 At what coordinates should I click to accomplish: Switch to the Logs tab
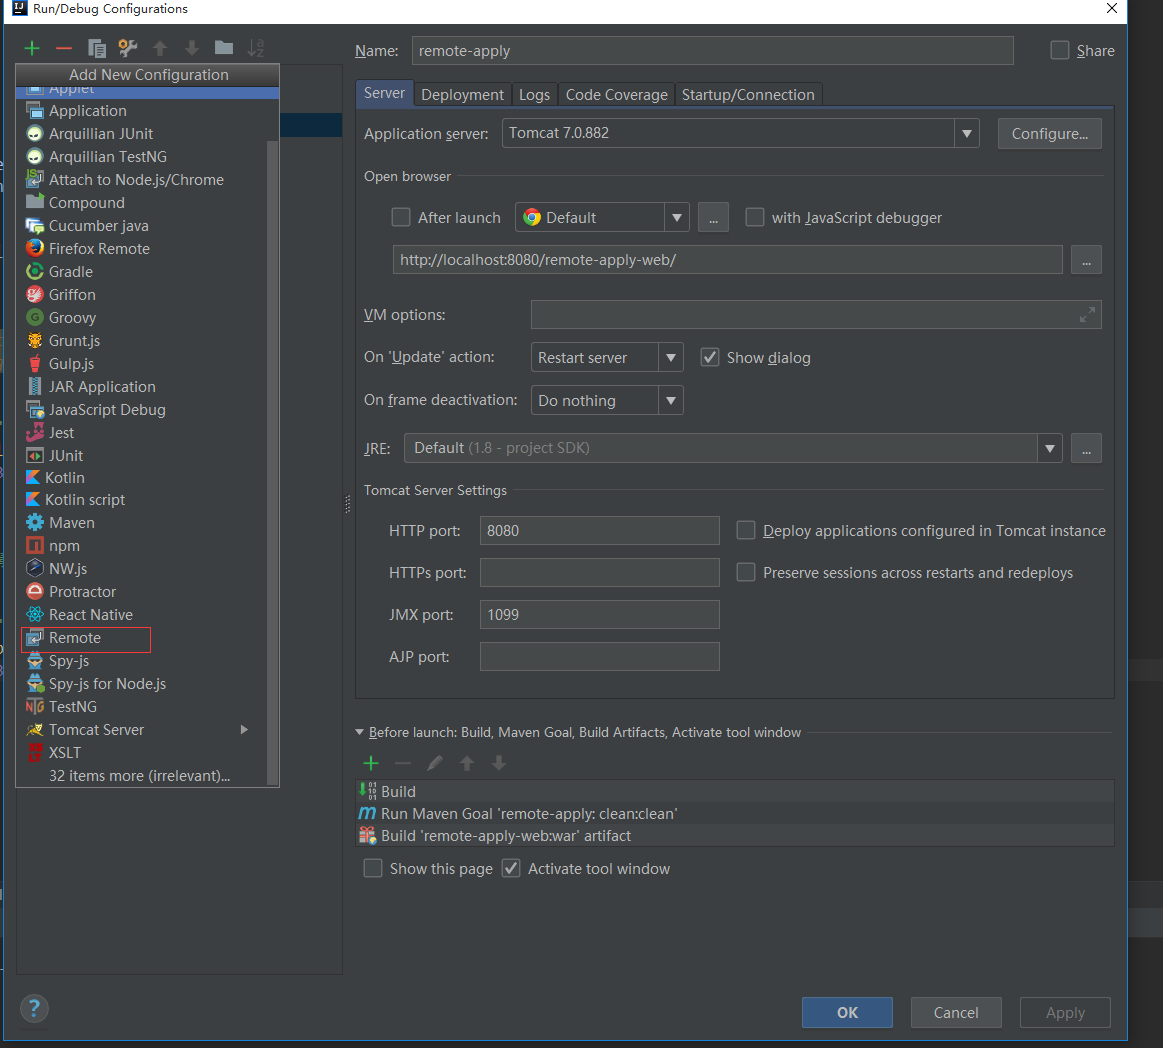(x=534, y=95)
